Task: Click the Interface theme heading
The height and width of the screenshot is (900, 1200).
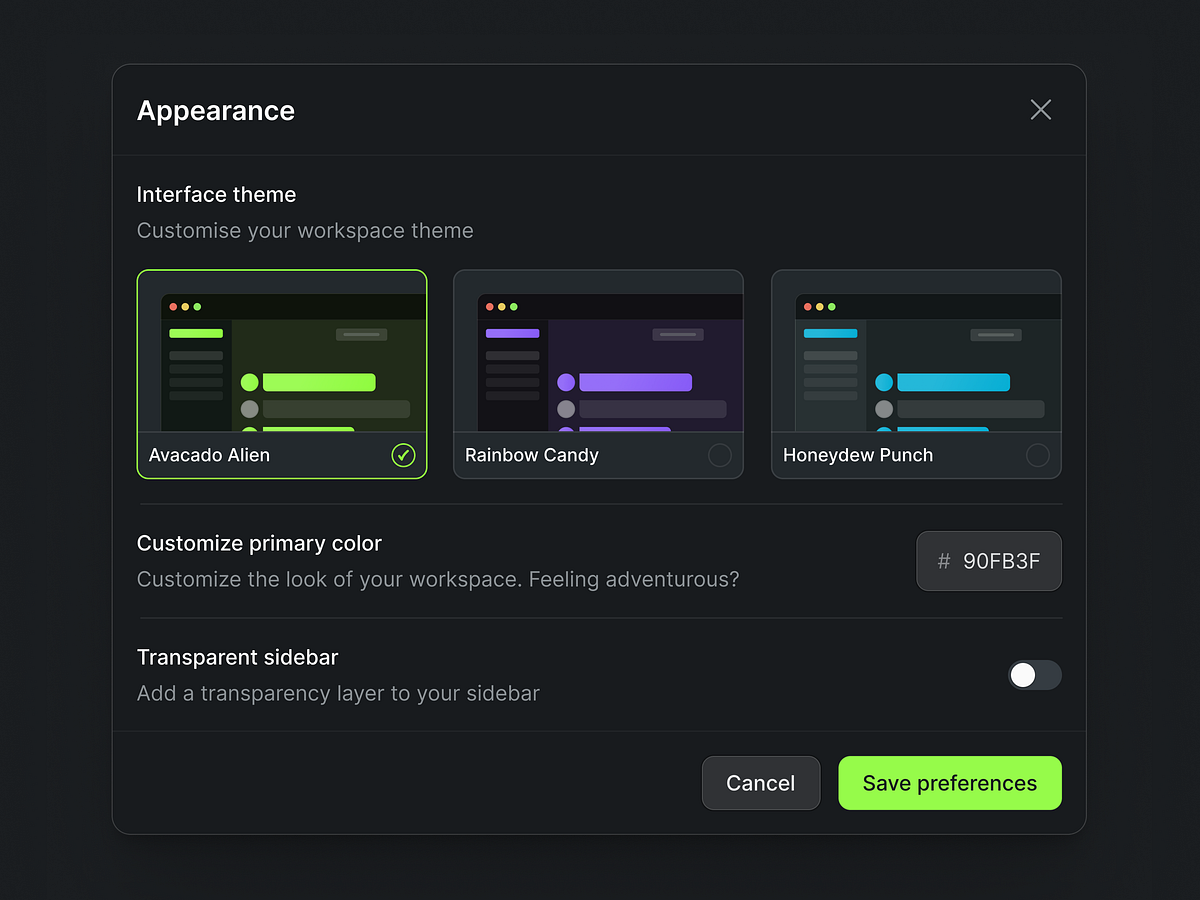Action: (216, 195)
